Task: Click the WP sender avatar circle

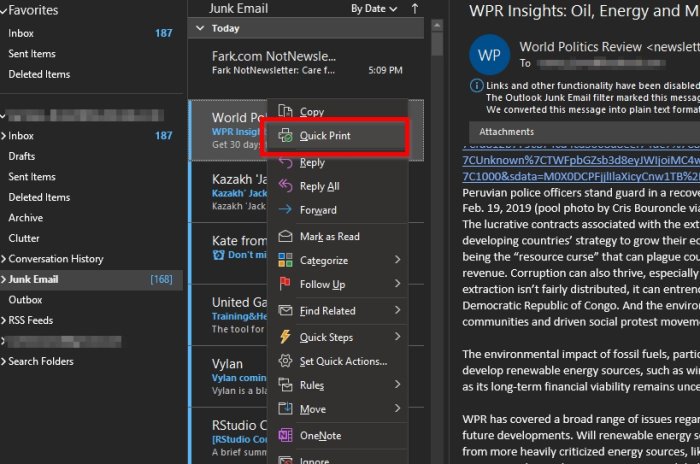Action: tap(489, 55)
